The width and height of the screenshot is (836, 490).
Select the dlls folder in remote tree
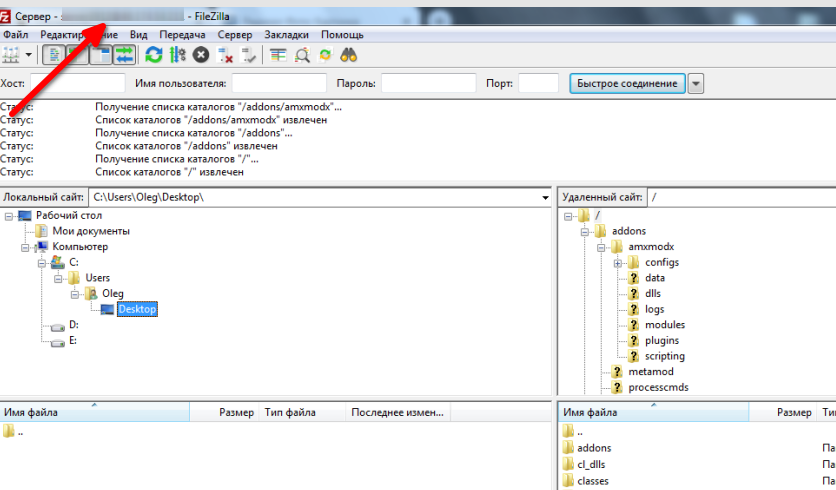click(x=653, y=293)
